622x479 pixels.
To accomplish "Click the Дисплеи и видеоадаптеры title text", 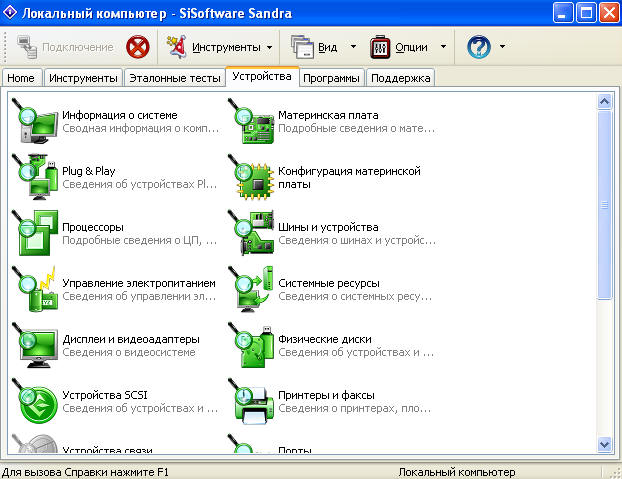I will [x=131, y=339].
